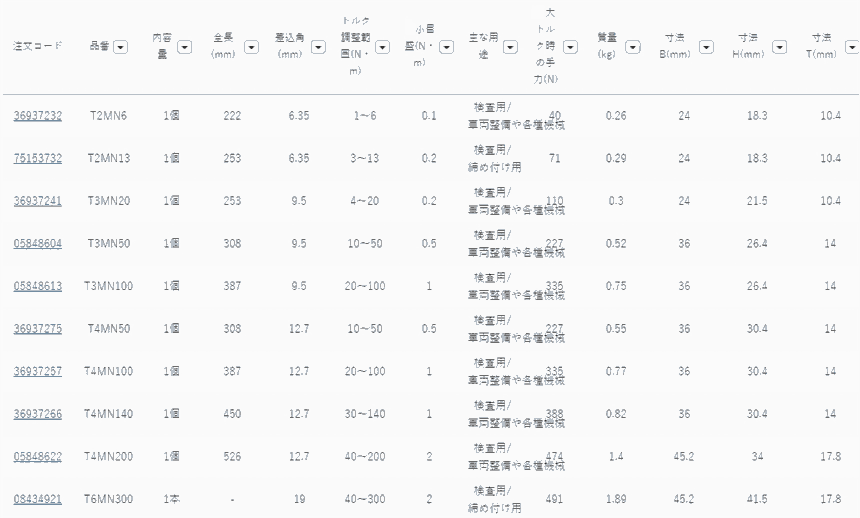Click the 小目盛 filter arrow icon
This screenshot has height=518, width=860.
(443, 47)
